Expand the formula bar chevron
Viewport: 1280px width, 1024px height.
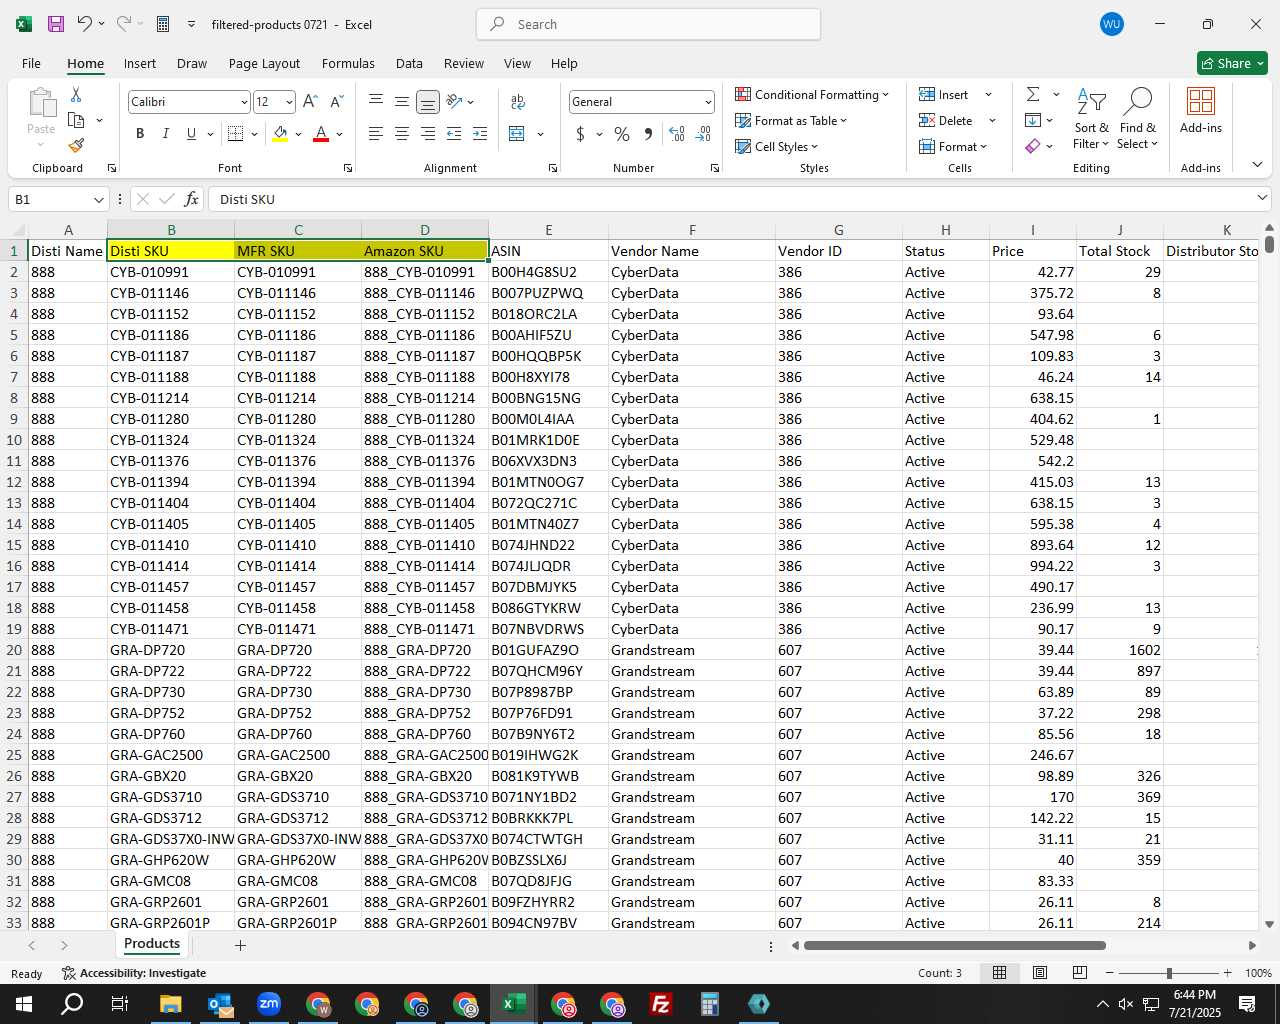pyautogui.click(x=1262, y=198)
